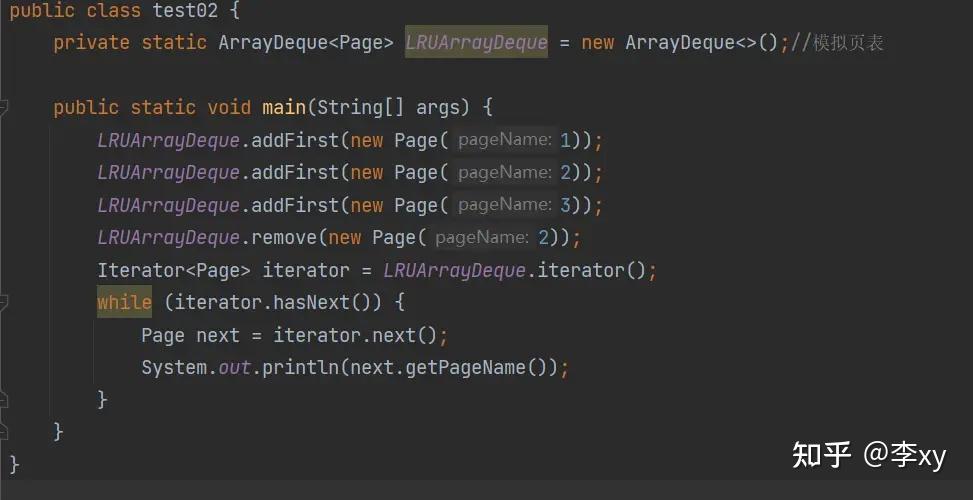Click the void keyword in main signature
The height and width of the screenshot is (500, 973).
(229, 108)
